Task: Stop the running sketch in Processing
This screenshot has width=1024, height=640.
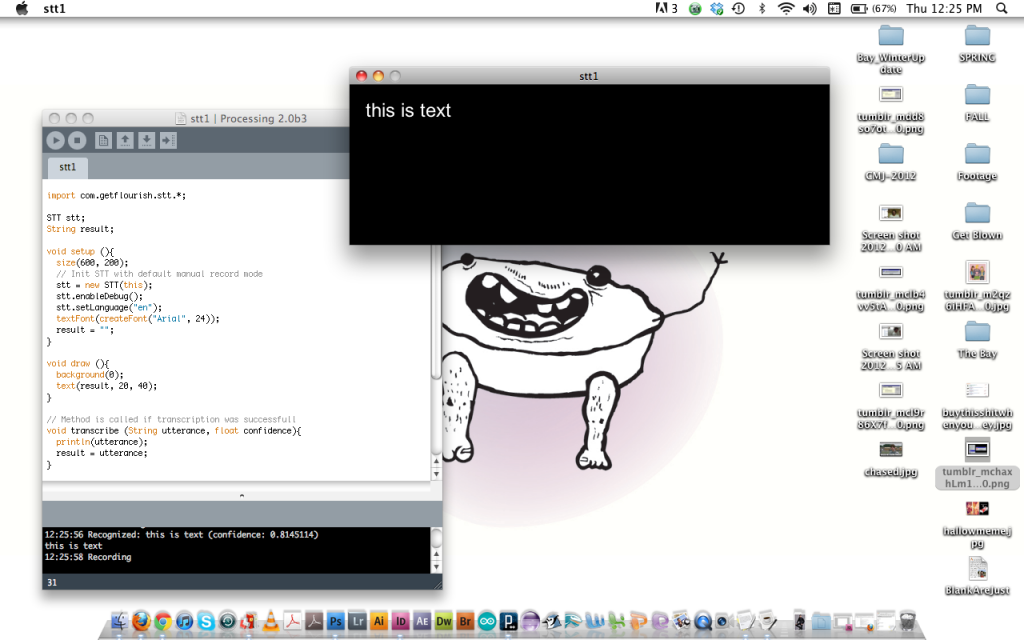Action: coord(77,140)
